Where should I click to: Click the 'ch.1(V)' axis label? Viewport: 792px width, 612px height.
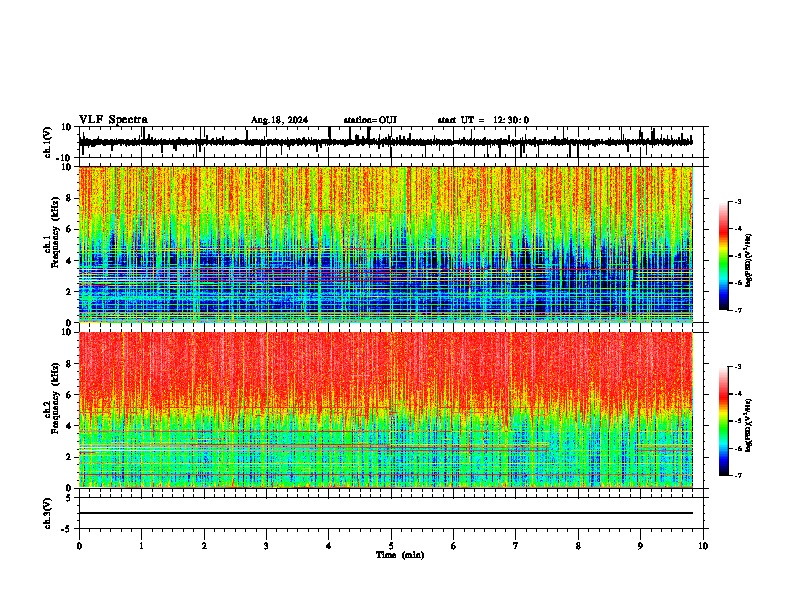coord(48,142)
